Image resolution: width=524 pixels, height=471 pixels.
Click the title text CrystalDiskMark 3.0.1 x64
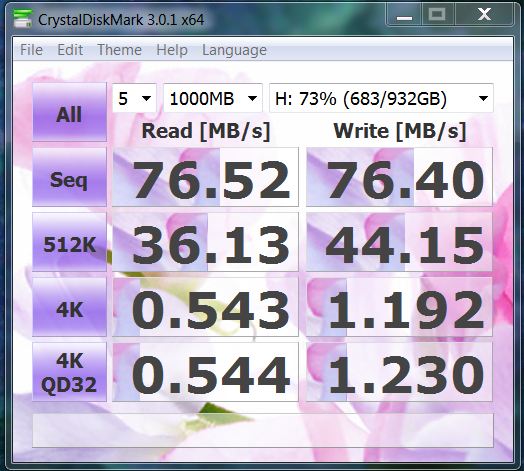click(121, 19)
